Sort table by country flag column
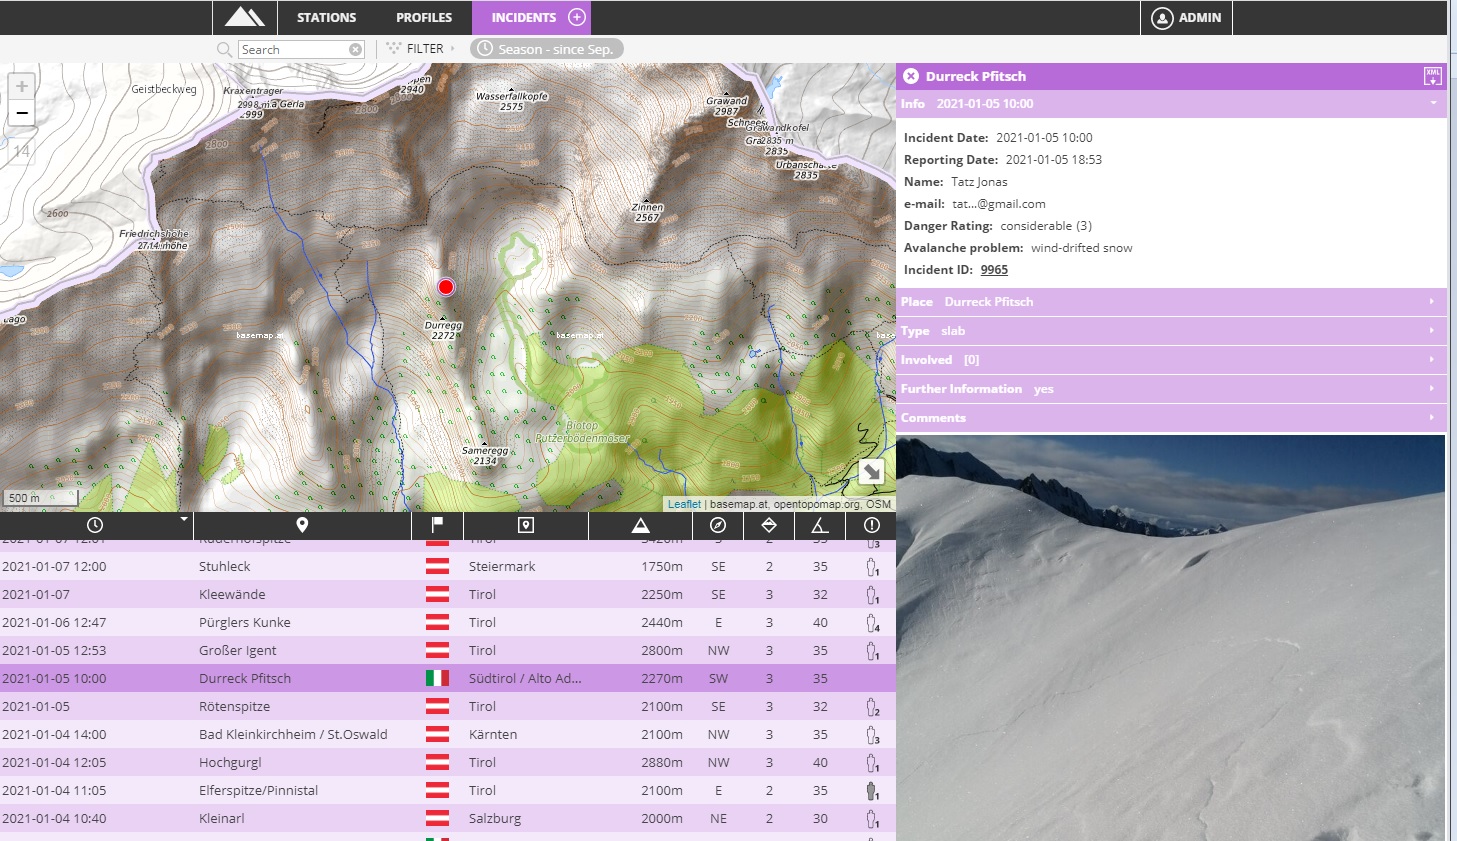The width and height of the screenshot is (1457, 841). click(437, 525)
